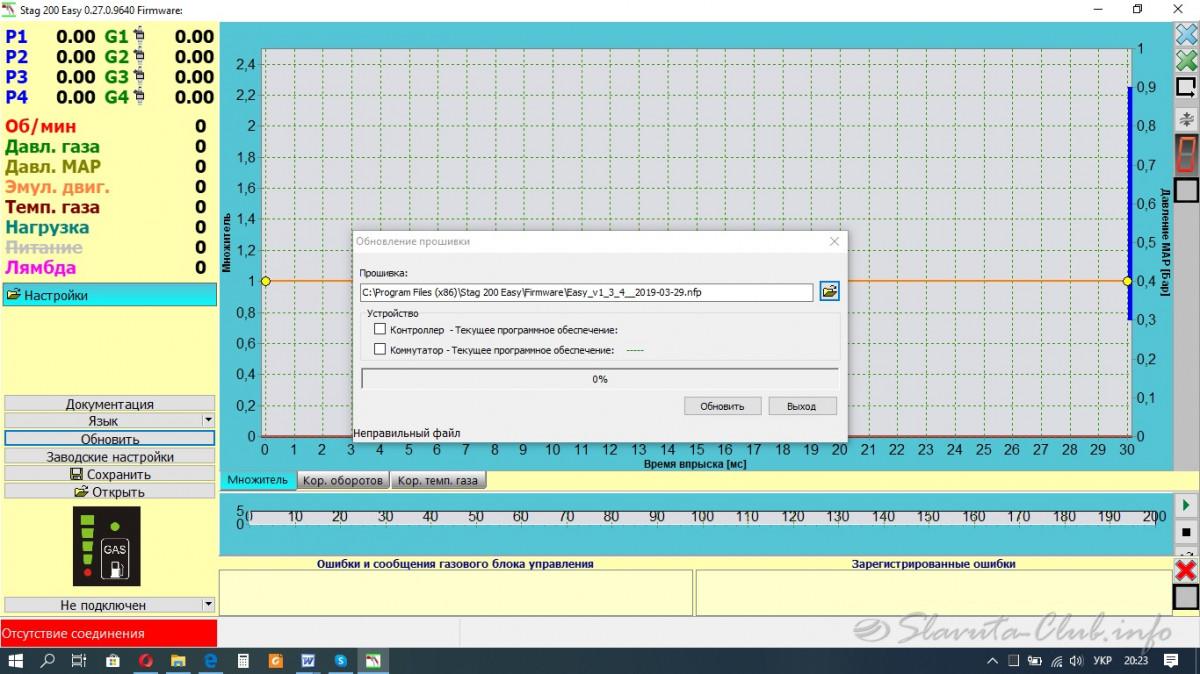Image resolution: width=1200 pixels, height=674 pixels.
Task: Click the firmware file path field
Action: [587, 292]
